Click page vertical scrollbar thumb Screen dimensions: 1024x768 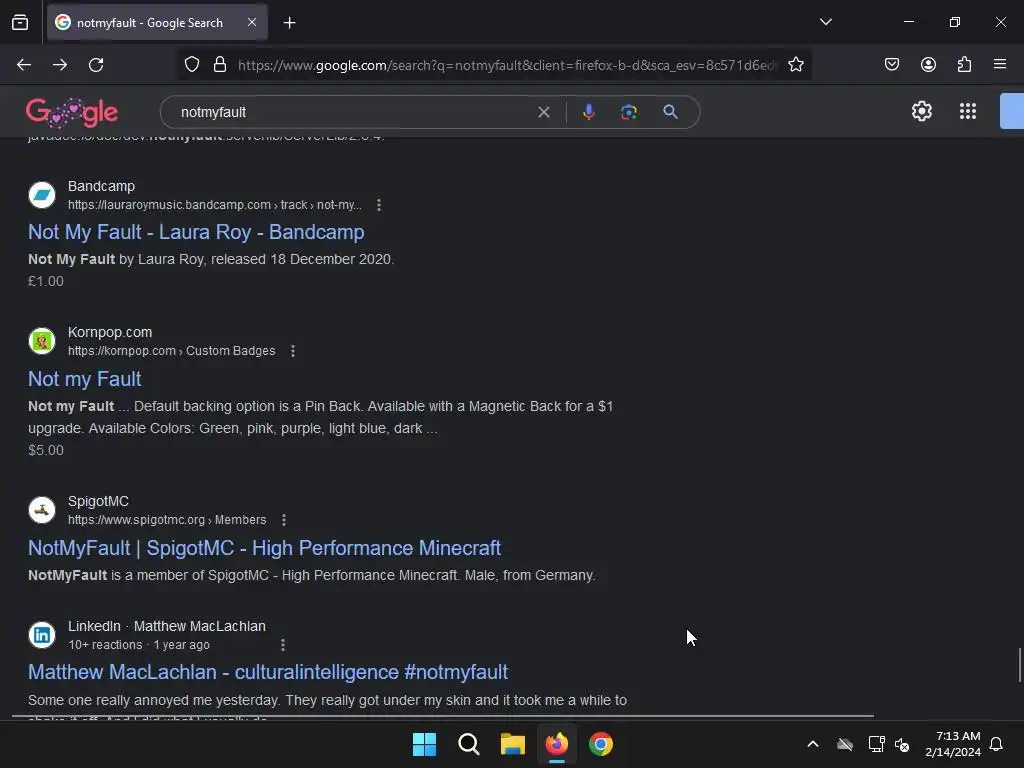[1020, 665]
